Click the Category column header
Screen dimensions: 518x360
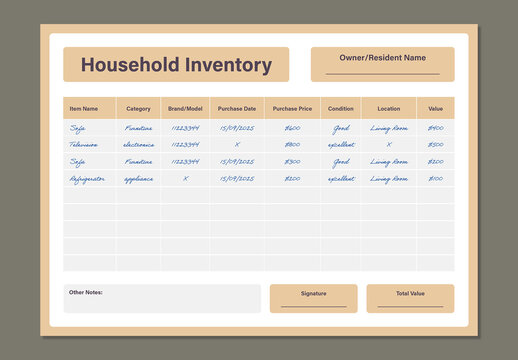pyautogui.click(x=138, y=109)
